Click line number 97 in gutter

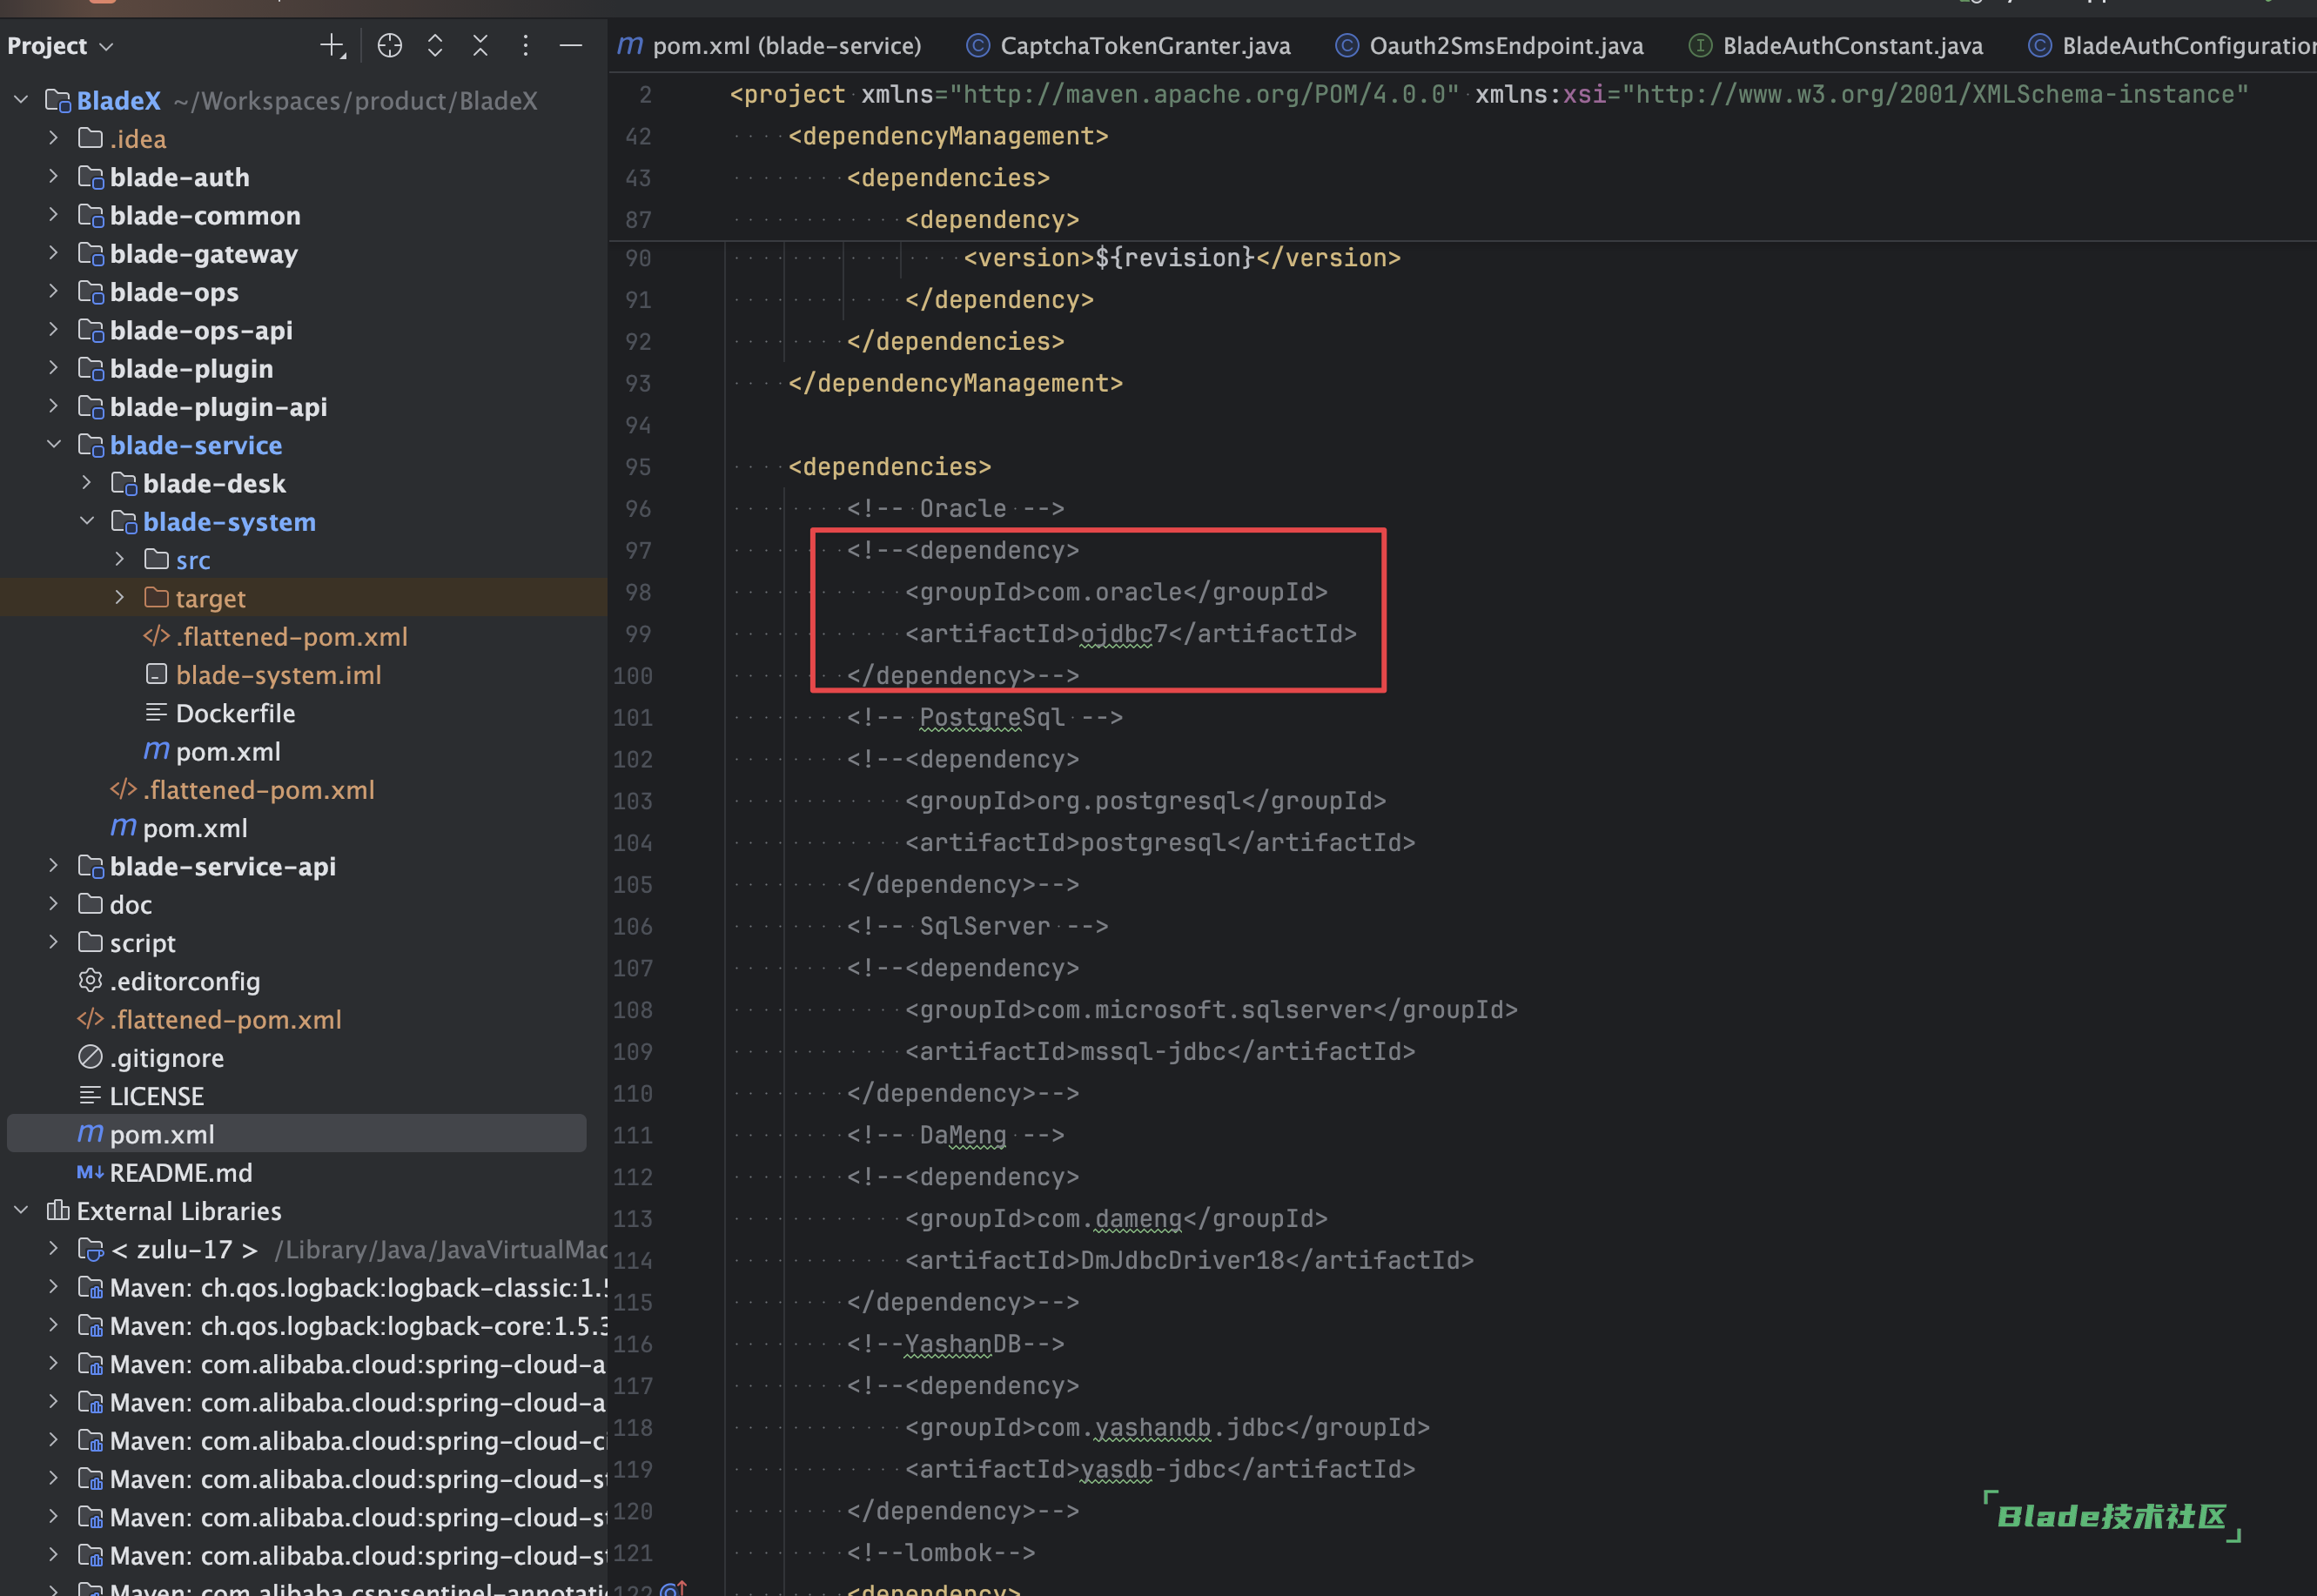click(x=637, y=550)
